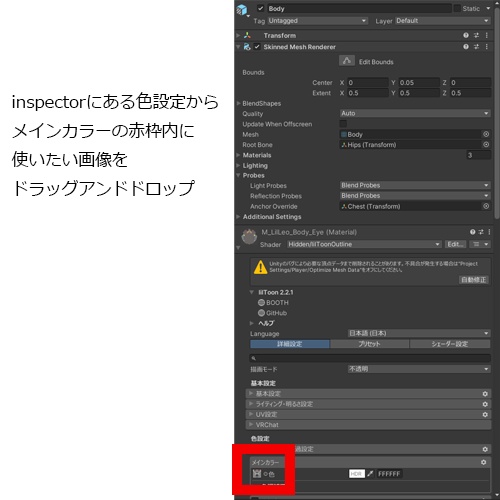The width and height of the screenshot is (500, 500).
Task: Expand the VRChat section
Action: [x=369, y=425]
